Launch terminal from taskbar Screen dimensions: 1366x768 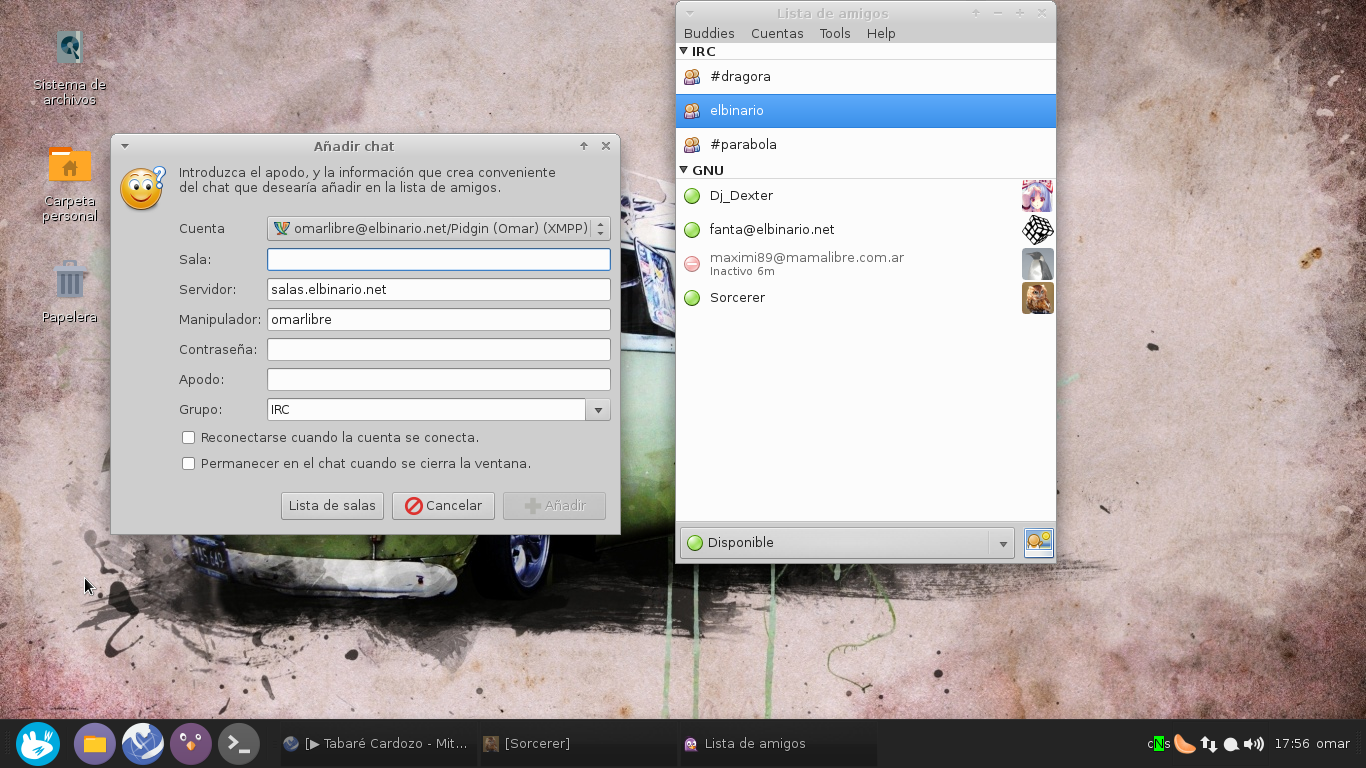pyautogui.click(x=239, y=744)
